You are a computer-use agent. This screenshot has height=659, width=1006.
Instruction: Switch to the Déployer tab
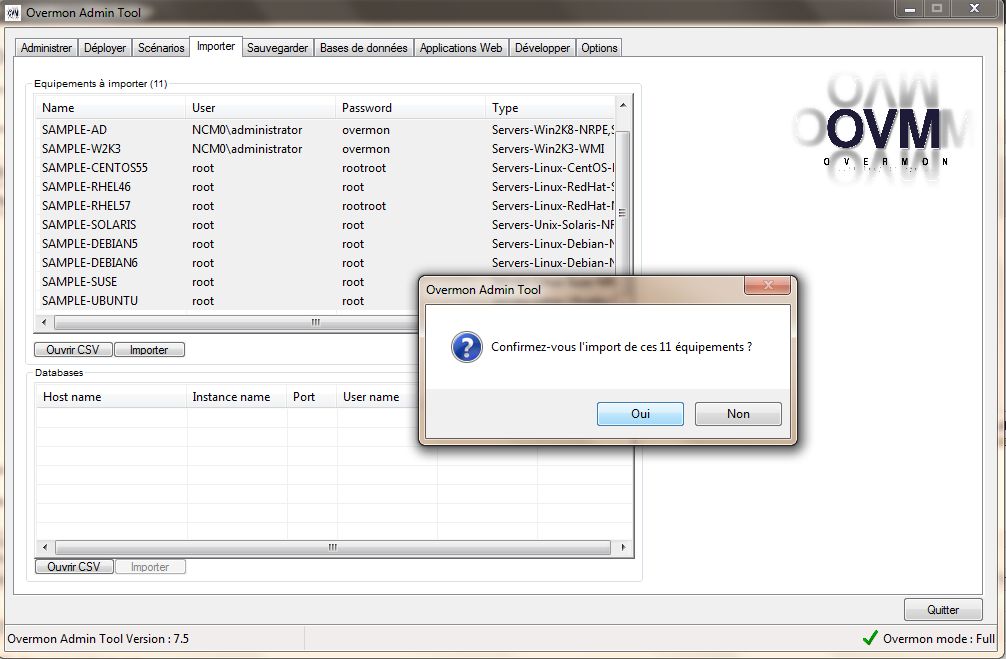pyautogui.click(x=105, y=48)
